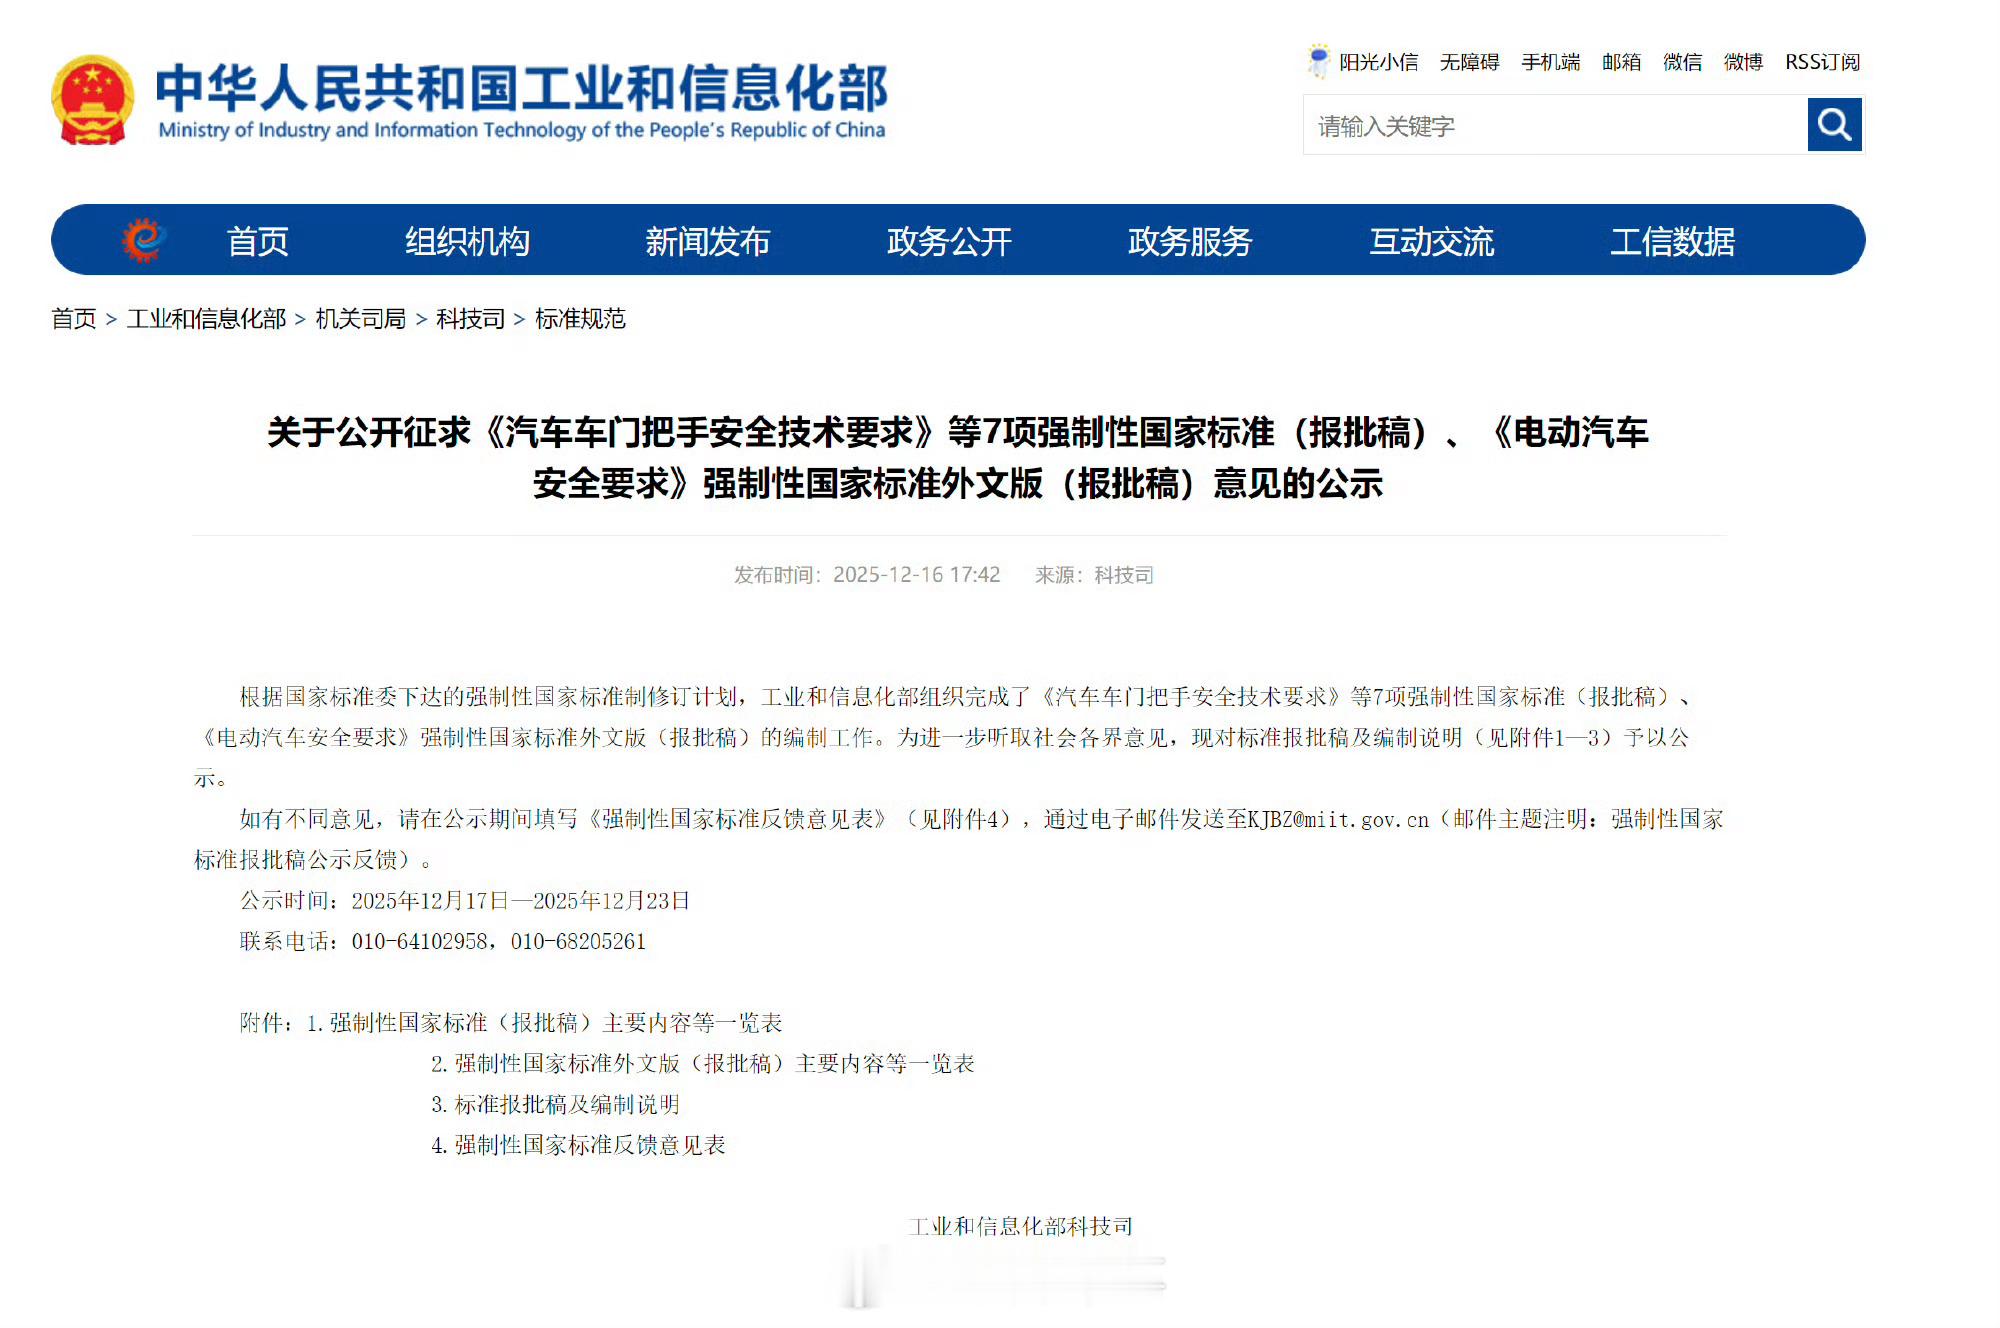Click 标准规范 in the breadcrumb trail

pyautogui.click(x=583, y=320)
